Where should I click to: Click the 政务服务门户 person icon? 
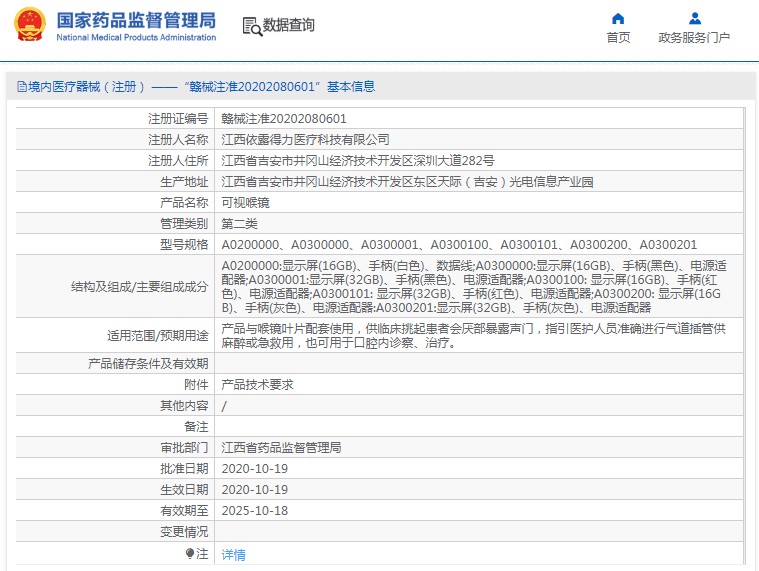(x=694, y=18)
